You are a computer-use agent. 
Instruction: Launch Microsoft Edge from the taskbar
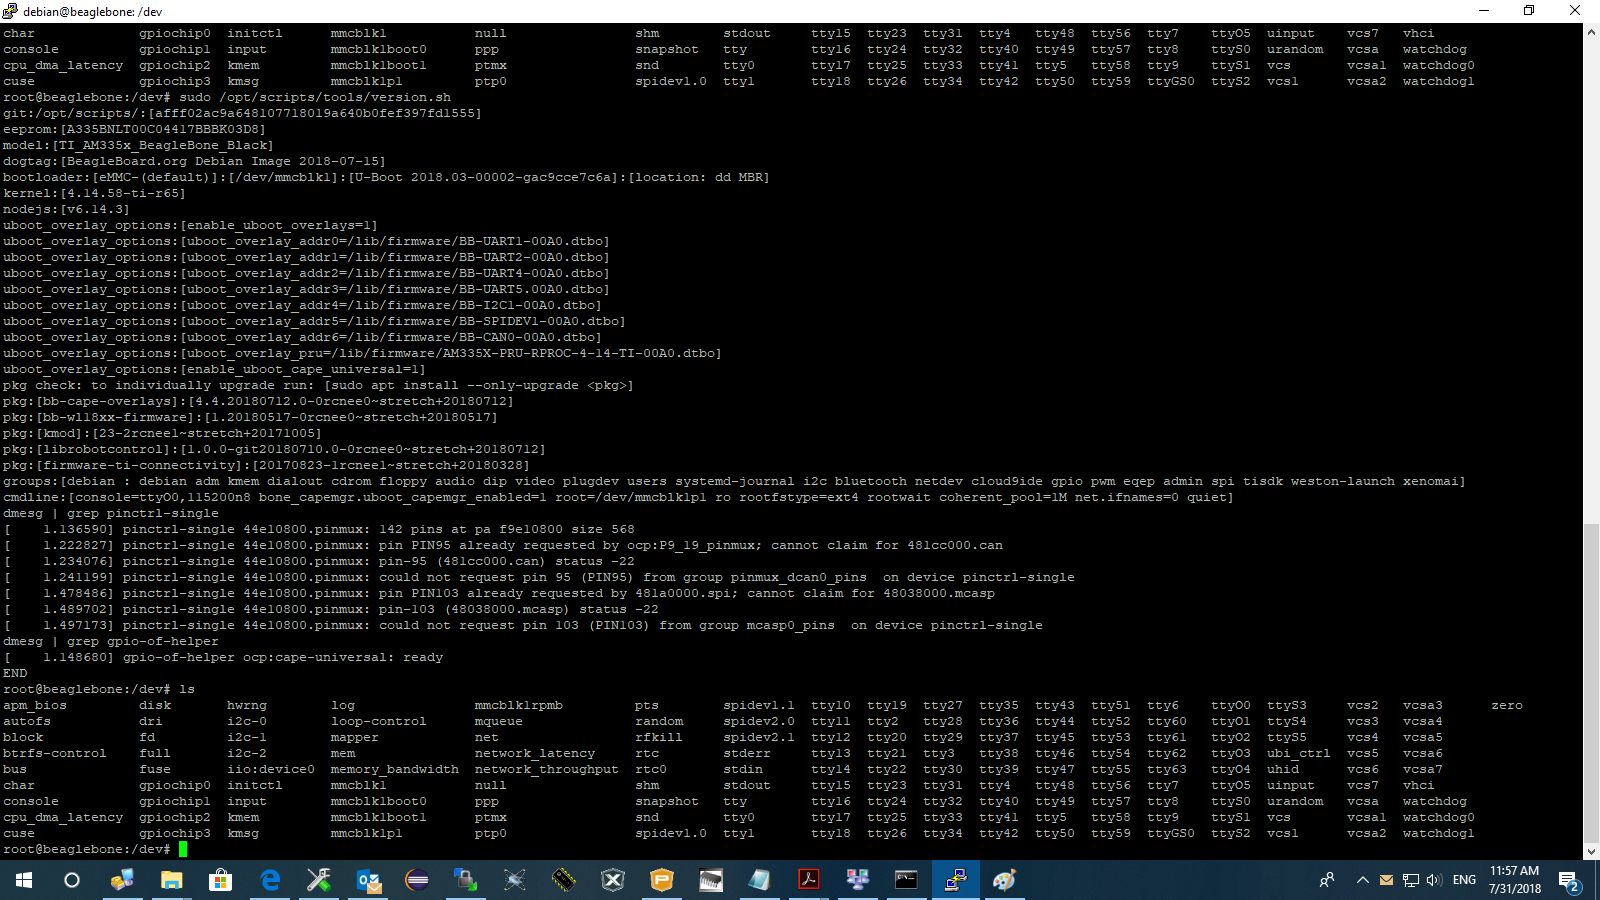268,880
